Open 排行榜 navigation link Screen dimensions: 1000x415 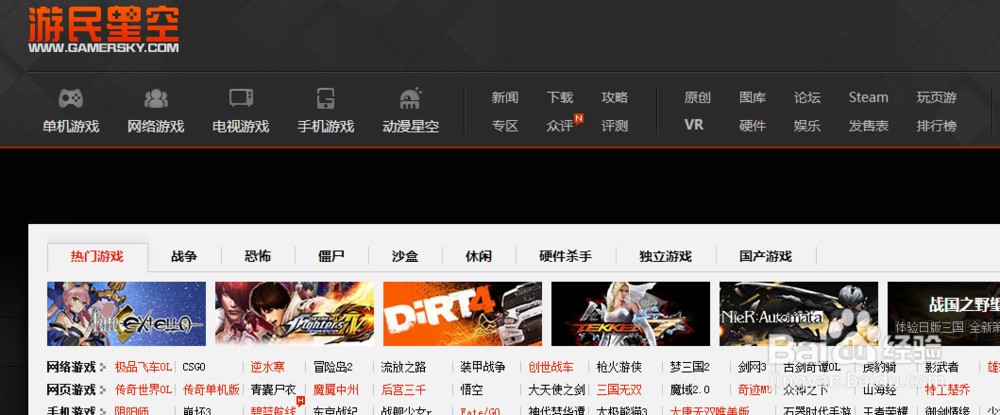pyautogui.click(x=937, y=126)
